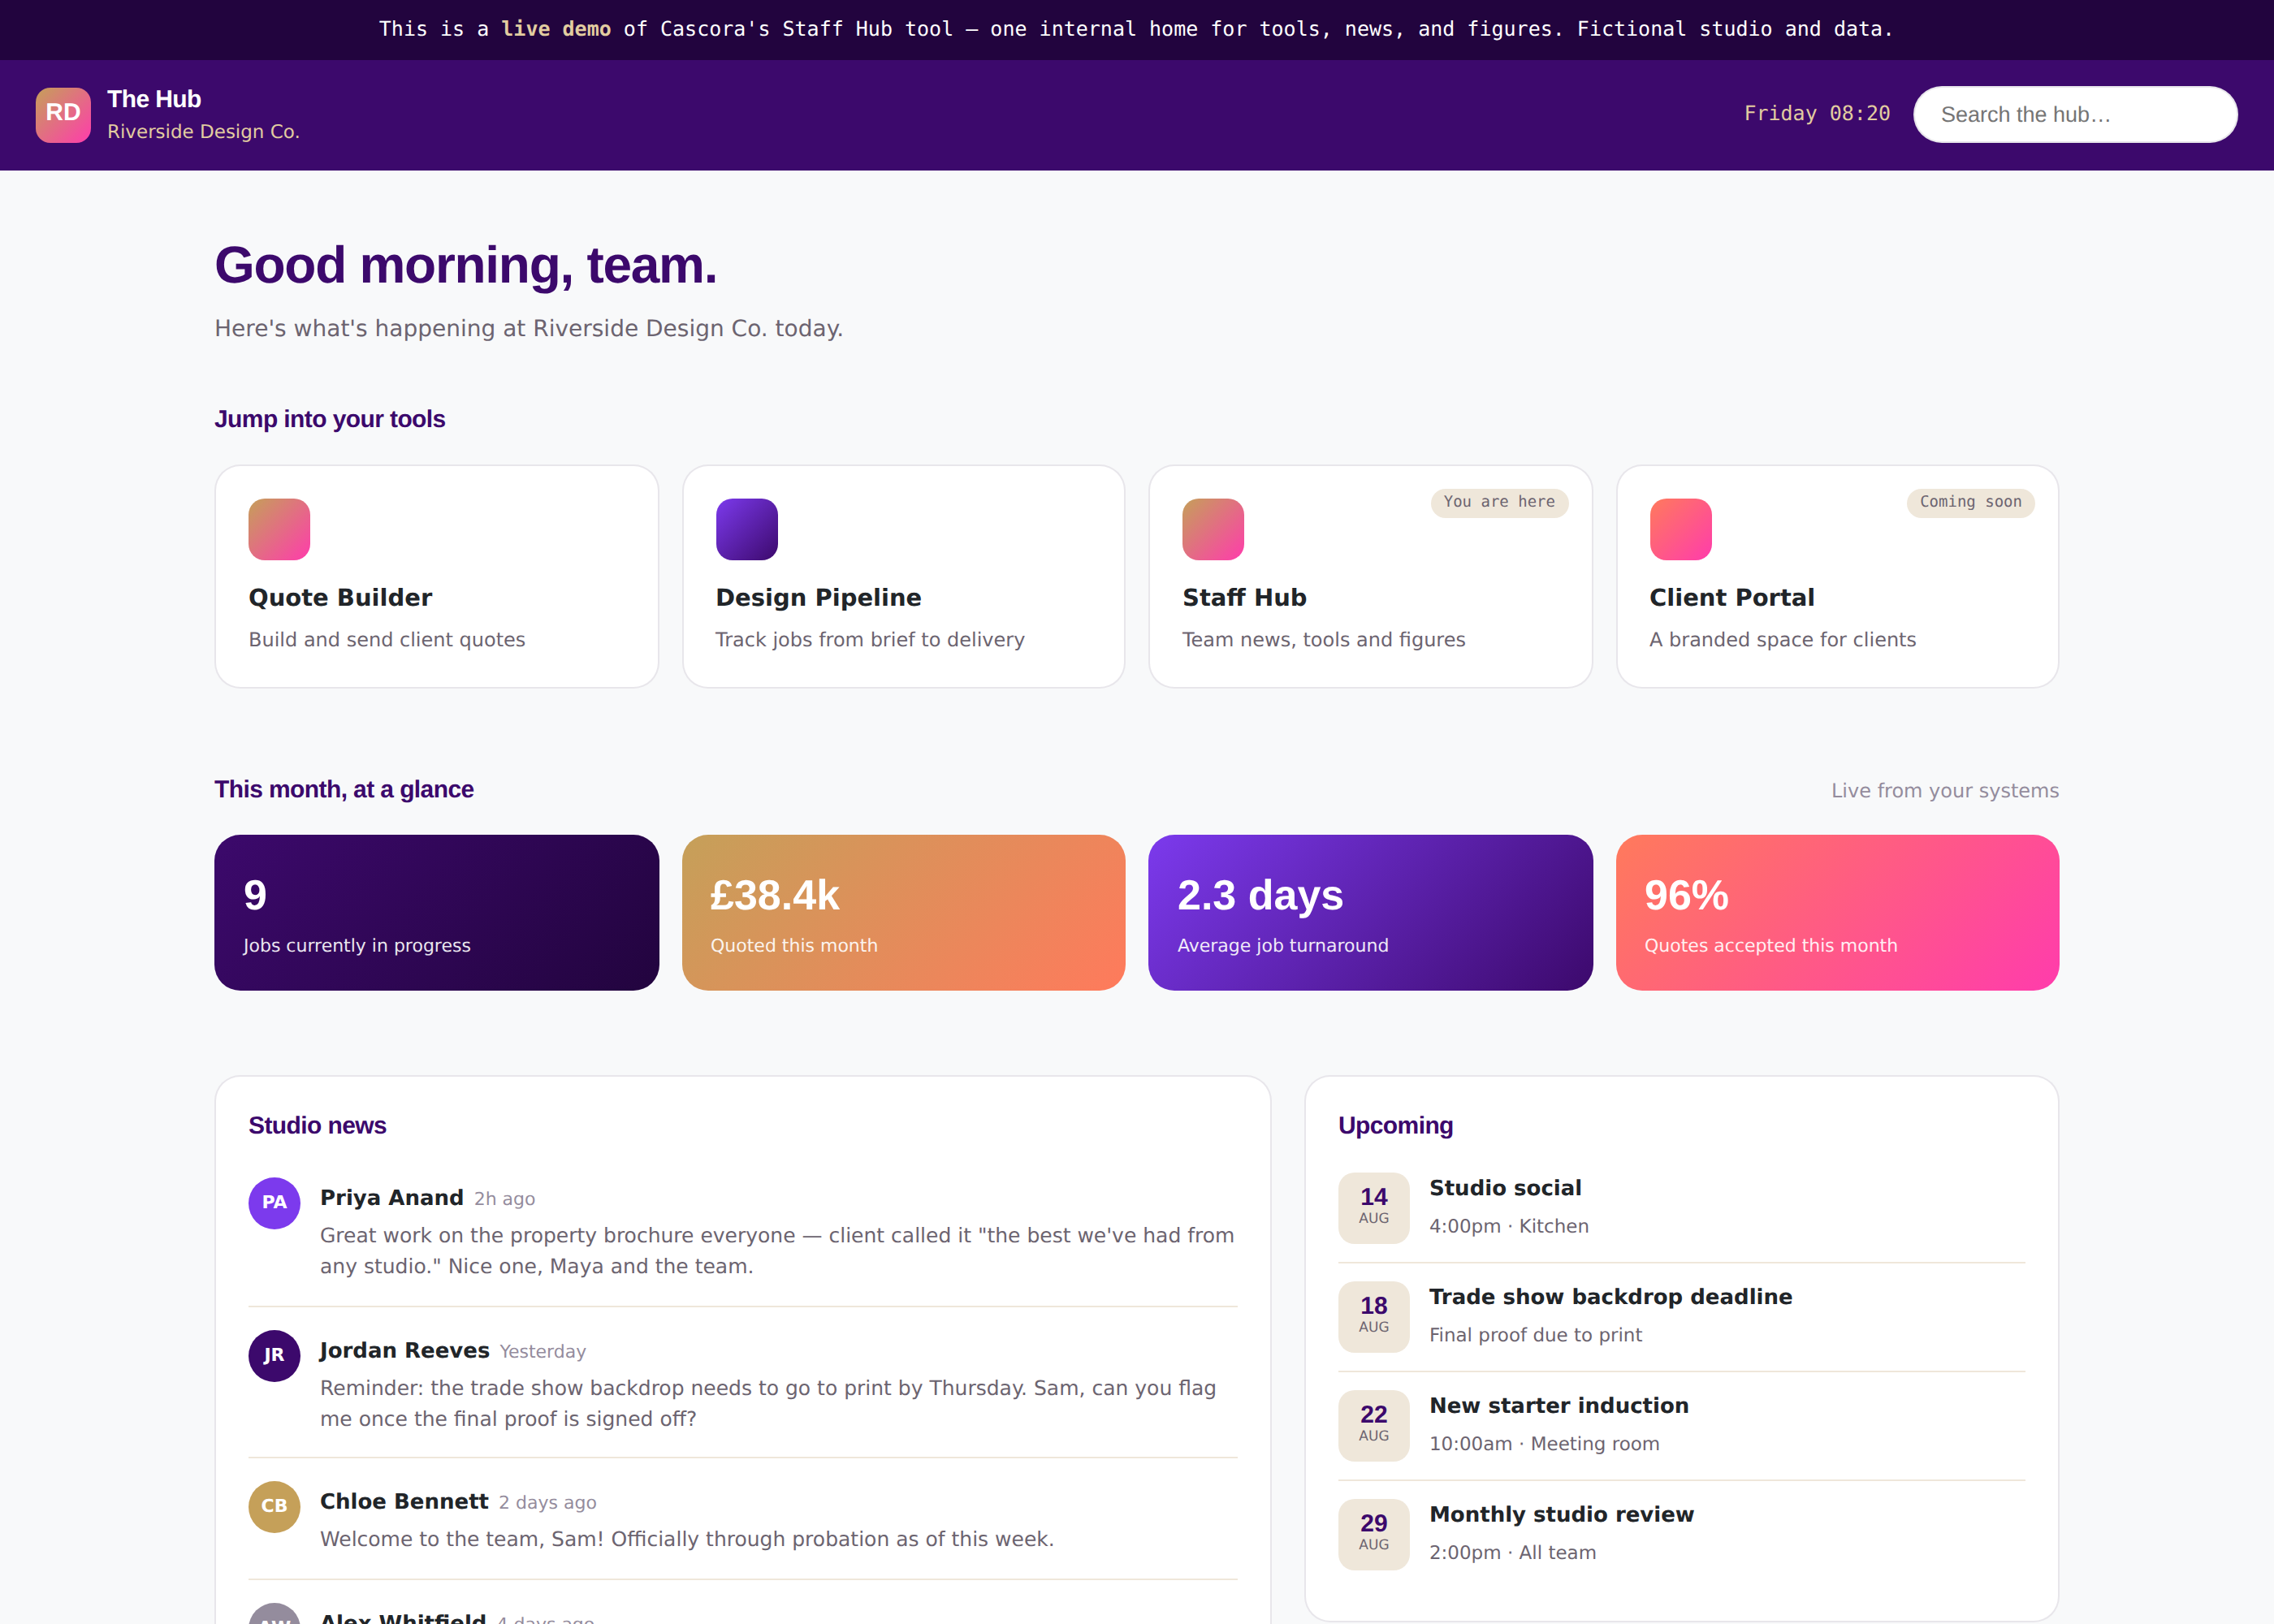Click 'Riverside Design Co.' header subtitle
Viewport: 2274px width, 1624px height.
point(203,131)
